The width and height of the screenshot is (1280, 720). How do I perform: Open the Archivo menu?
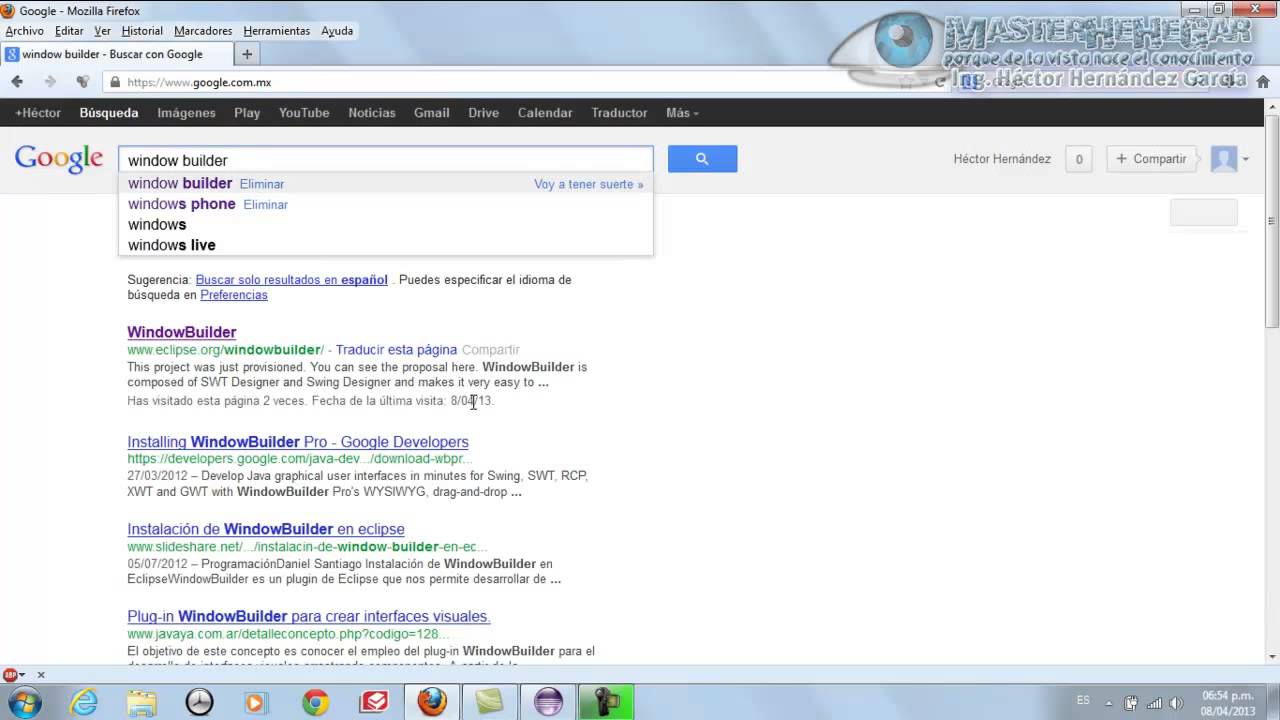[24, 31]
